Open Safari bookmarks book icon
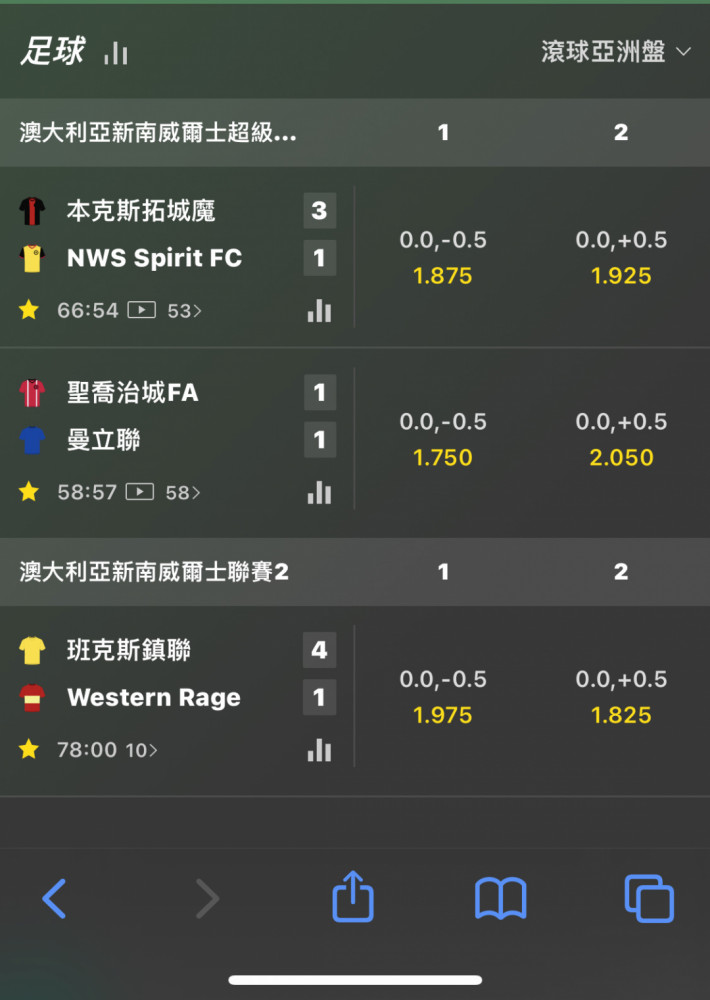The height and width of the screenshot is (1000, 710). pyautogui.click(x=501, y=898)
